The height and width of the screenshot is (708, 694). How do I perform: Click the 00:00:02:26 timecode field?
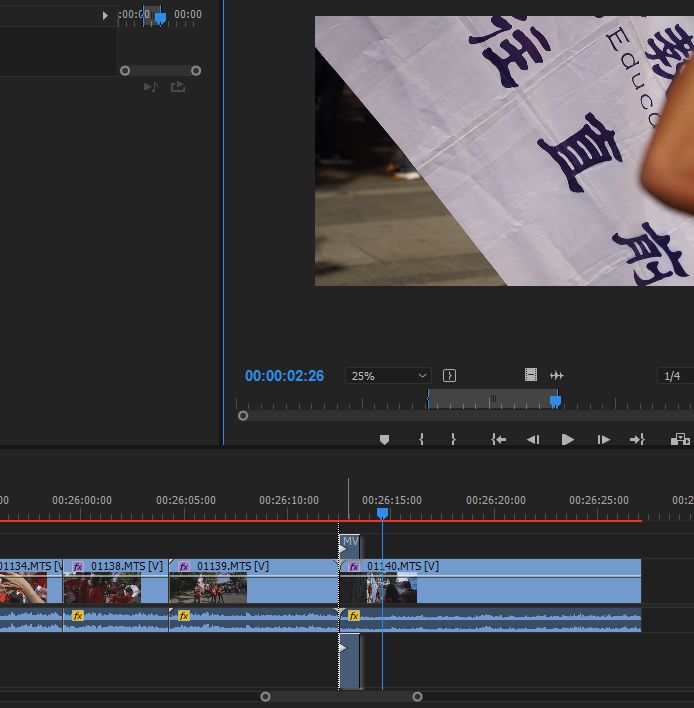(284, 376)
